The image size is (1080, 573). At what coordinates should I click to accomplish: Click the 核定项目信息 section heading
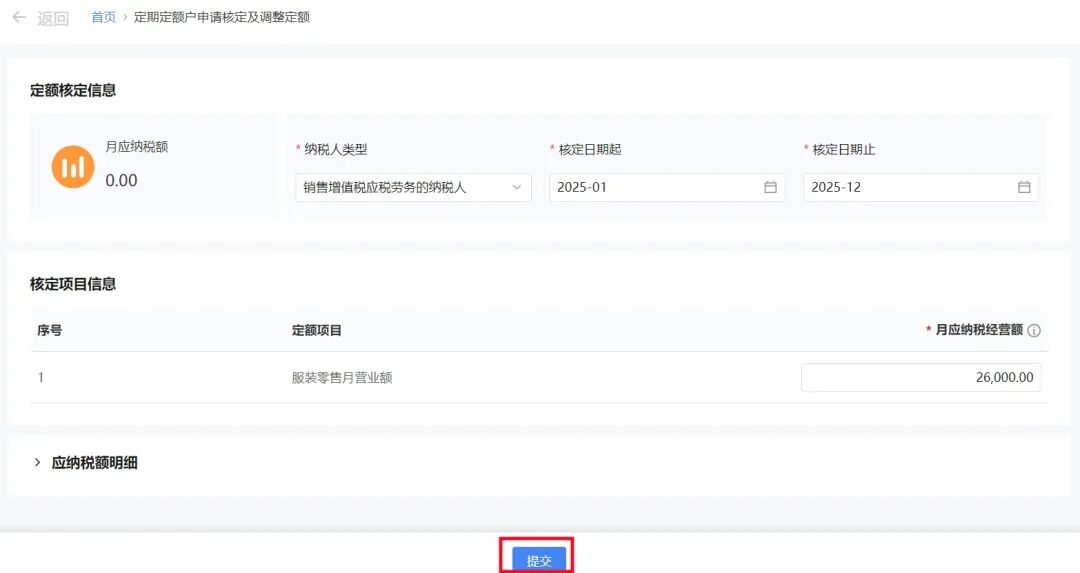coord(73,284)
